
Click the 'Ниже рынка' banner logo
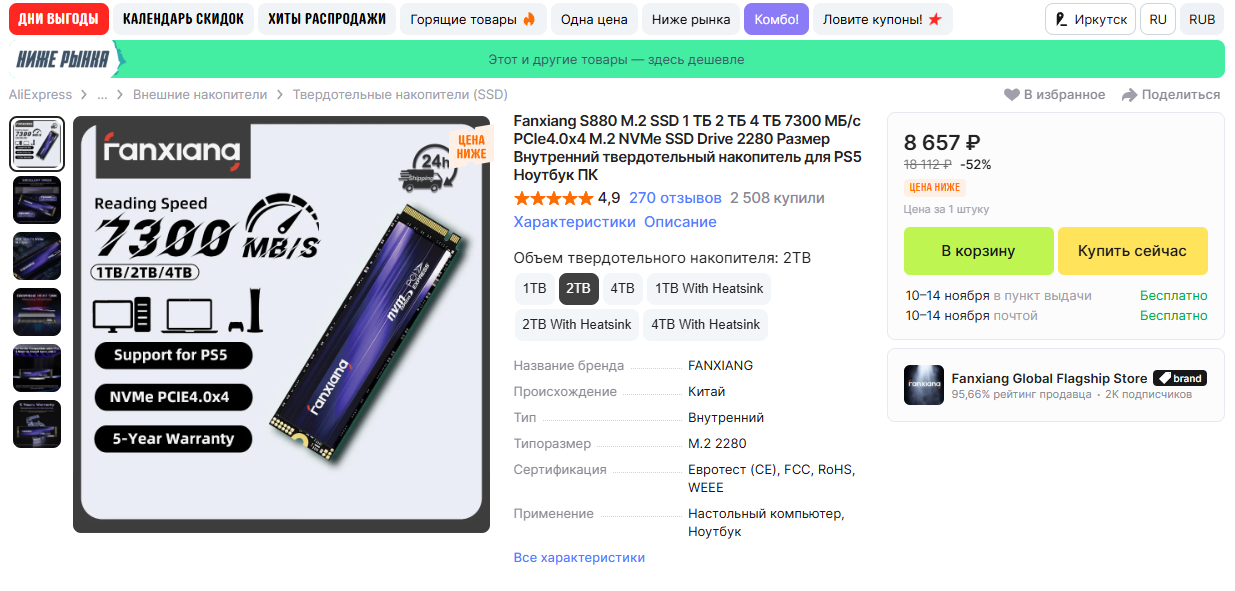(64, 60)
